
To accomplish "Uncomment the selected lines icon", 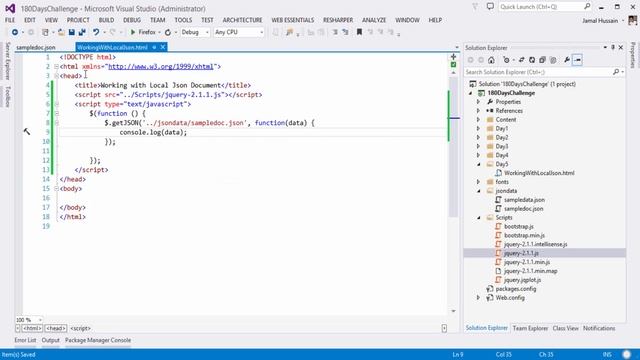I will click(x=345, y=32).
